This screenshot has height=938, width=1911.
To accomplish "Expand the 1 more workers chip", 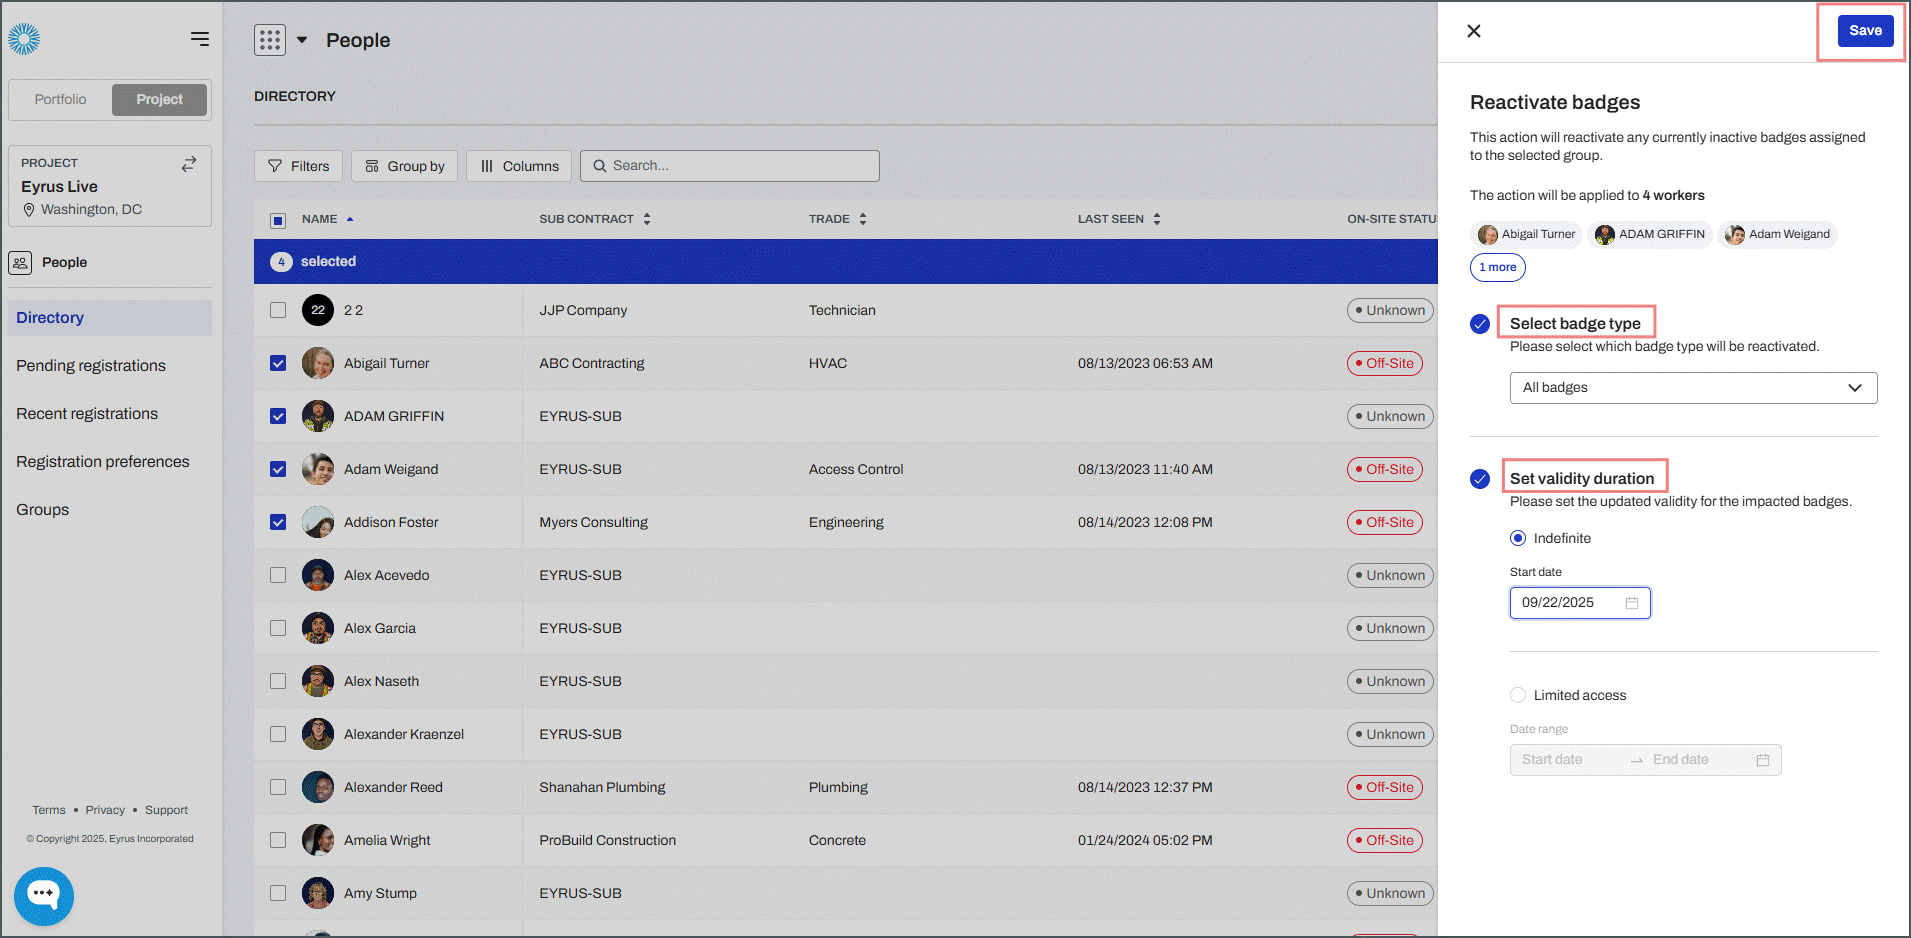I will [x=1498, y=267].
